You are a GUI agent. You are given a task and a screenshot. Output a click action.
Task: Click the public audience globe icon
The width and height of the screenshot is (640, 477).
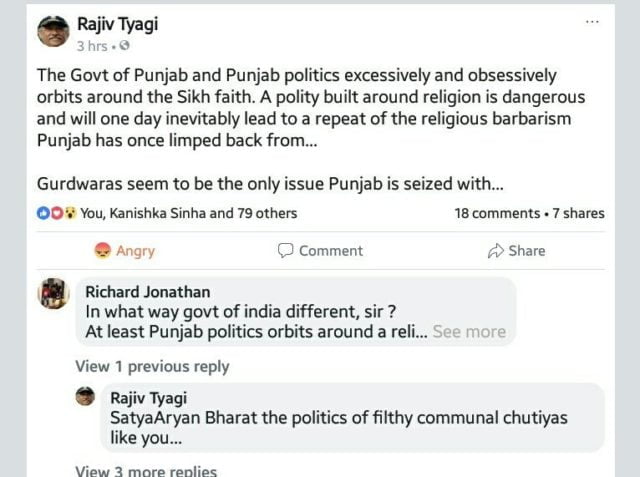124,46
